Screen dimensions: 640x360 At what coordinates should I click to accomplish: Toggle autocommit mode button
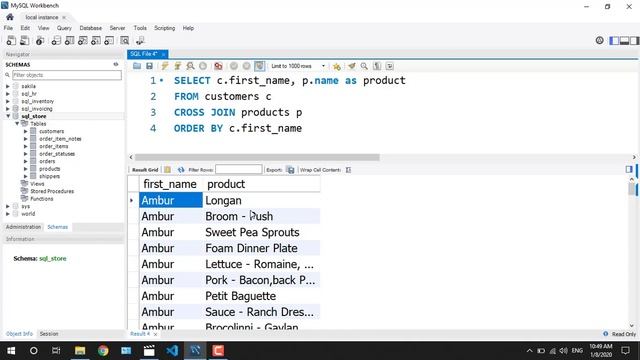pyautogui.click(x=260, y=66)
